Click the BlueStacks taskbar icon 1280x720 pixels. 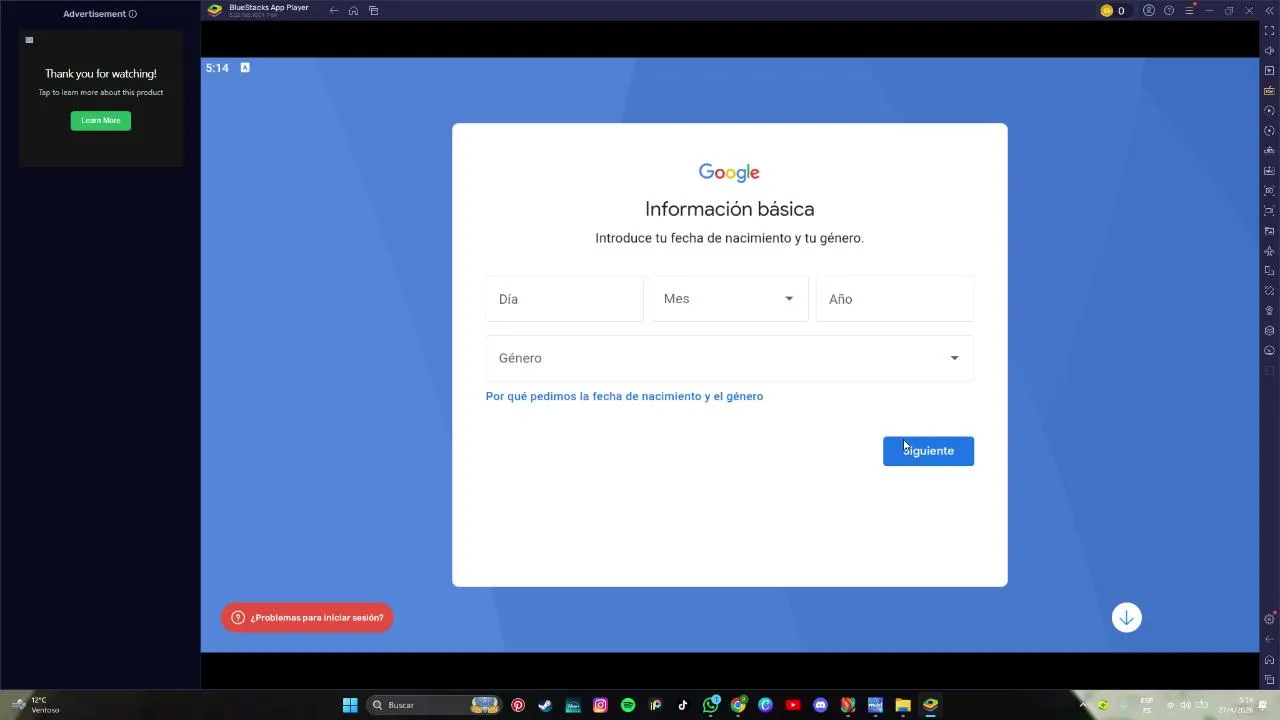click(930, 705)
